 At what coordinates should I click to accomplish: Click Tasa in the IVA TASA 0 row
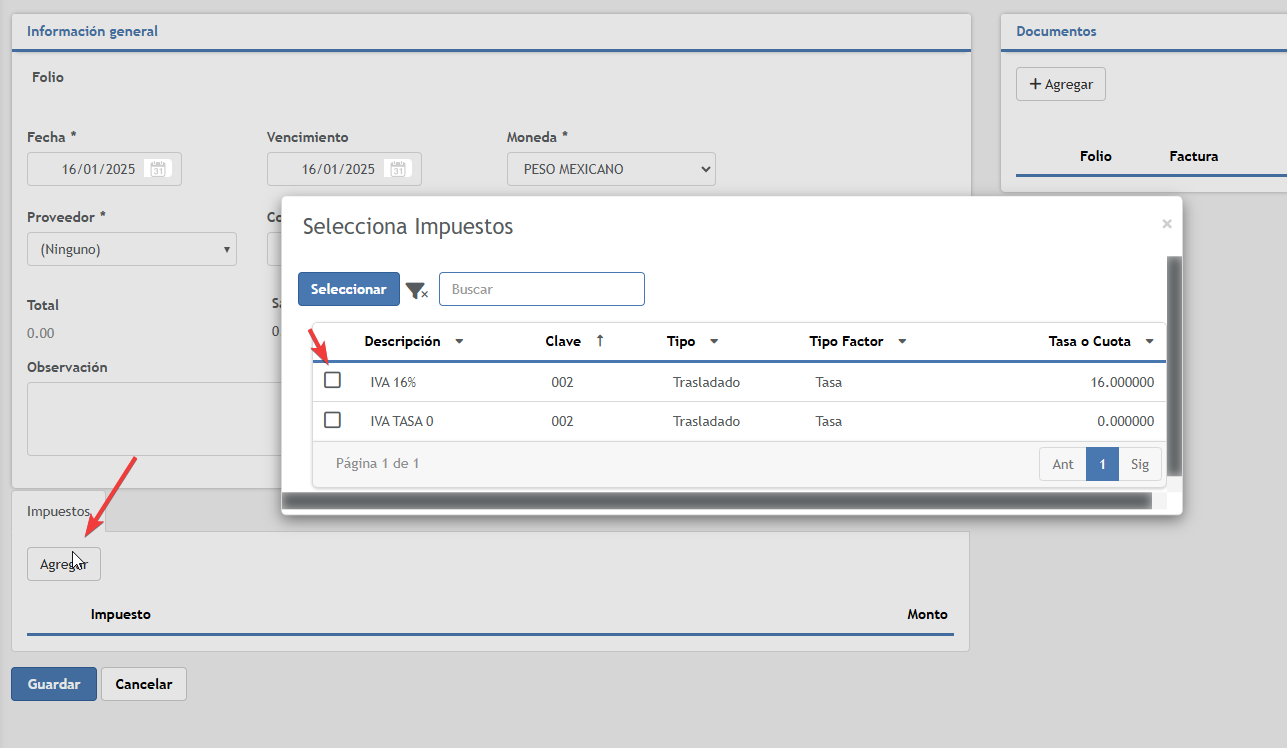click(x=828, y=421)
